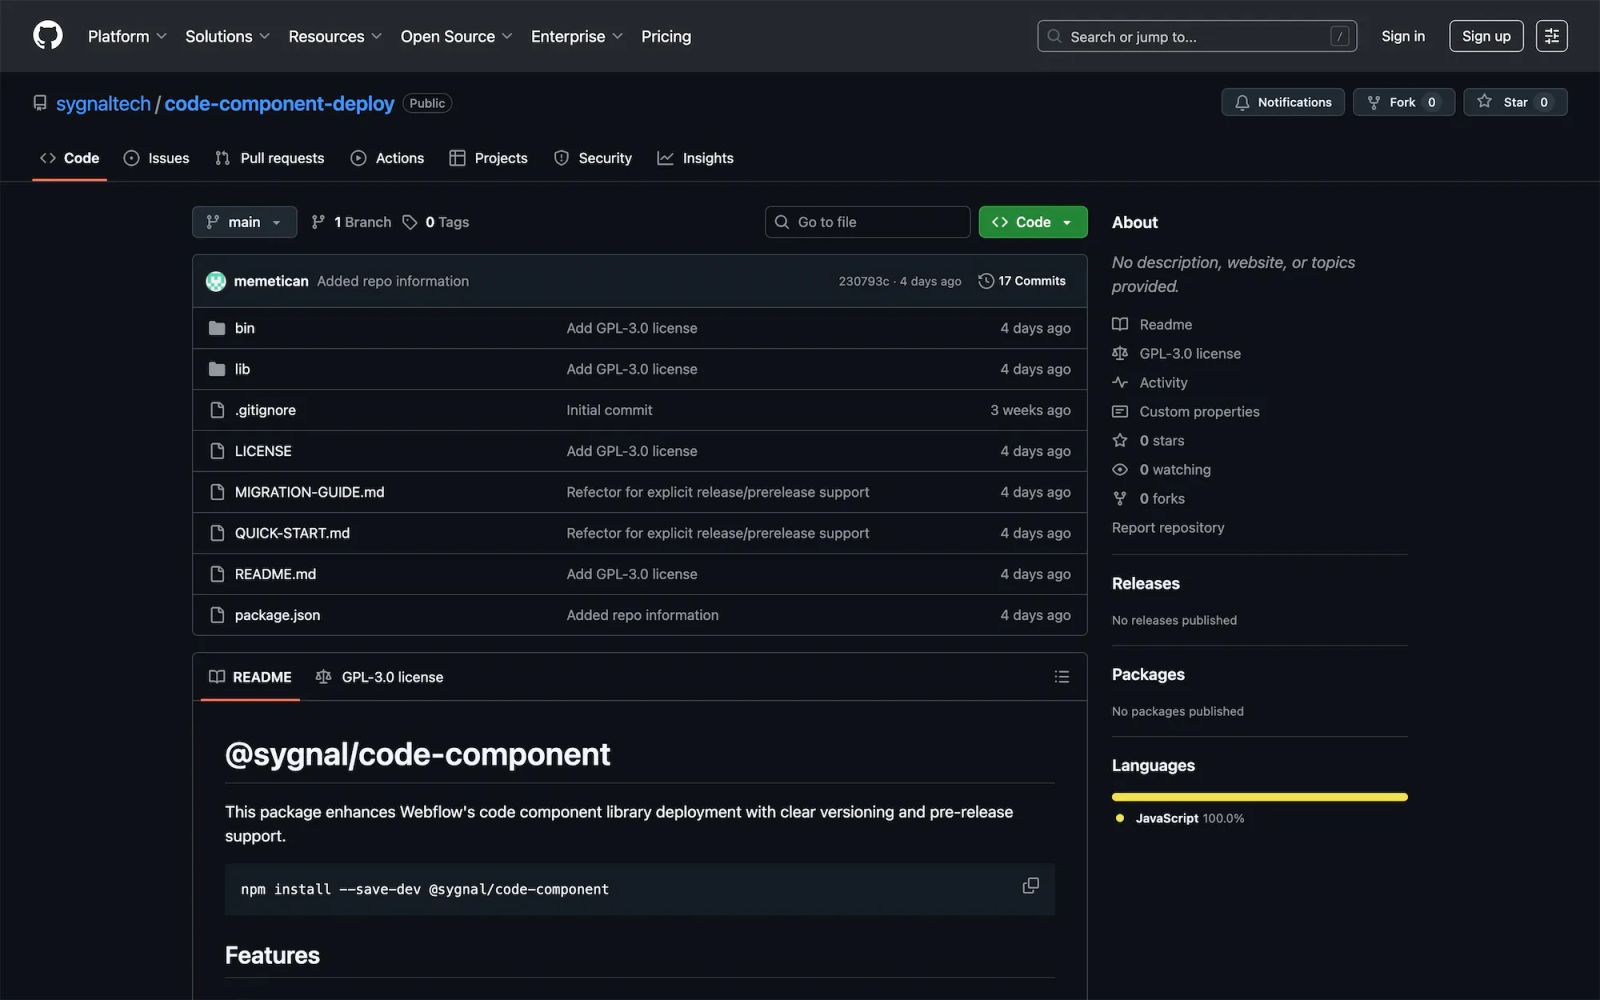The height and width of the screenshot is (1000, 1600).
Task: Open the green Code dropdown
Action: point(1033,222)
